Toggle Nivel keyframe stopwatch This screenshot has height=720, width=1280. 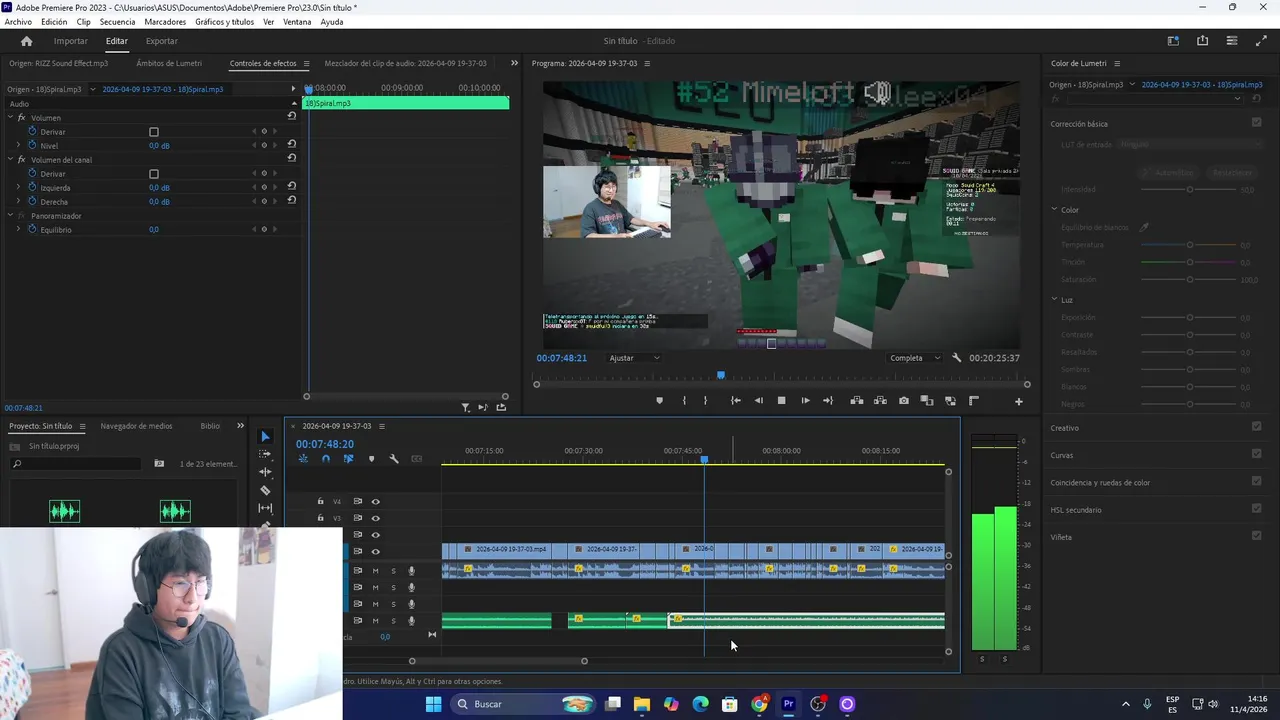point(32,145)
